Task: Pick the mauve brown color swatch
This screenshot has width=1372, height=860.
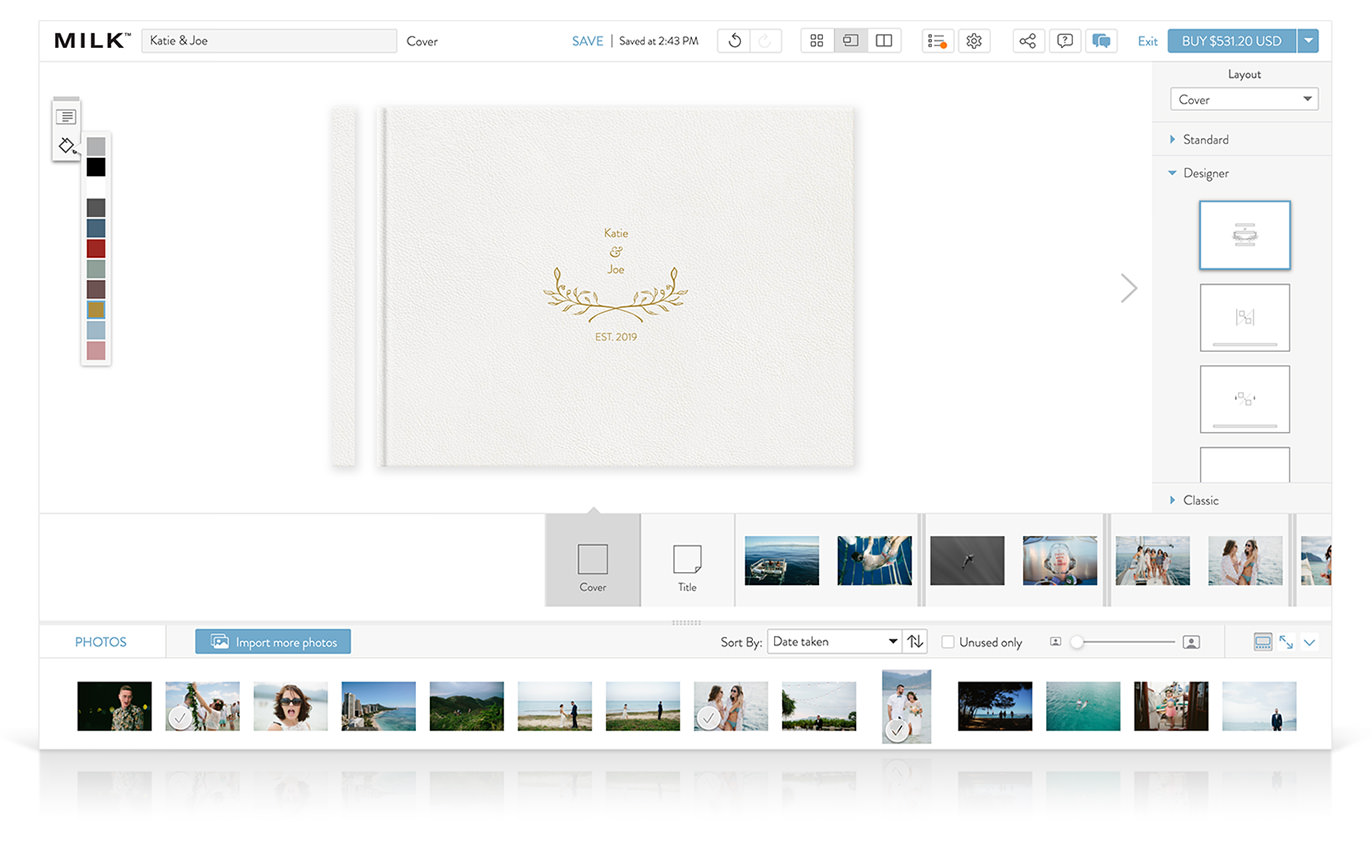Action: pyautogui.click(x=96, y=289)
